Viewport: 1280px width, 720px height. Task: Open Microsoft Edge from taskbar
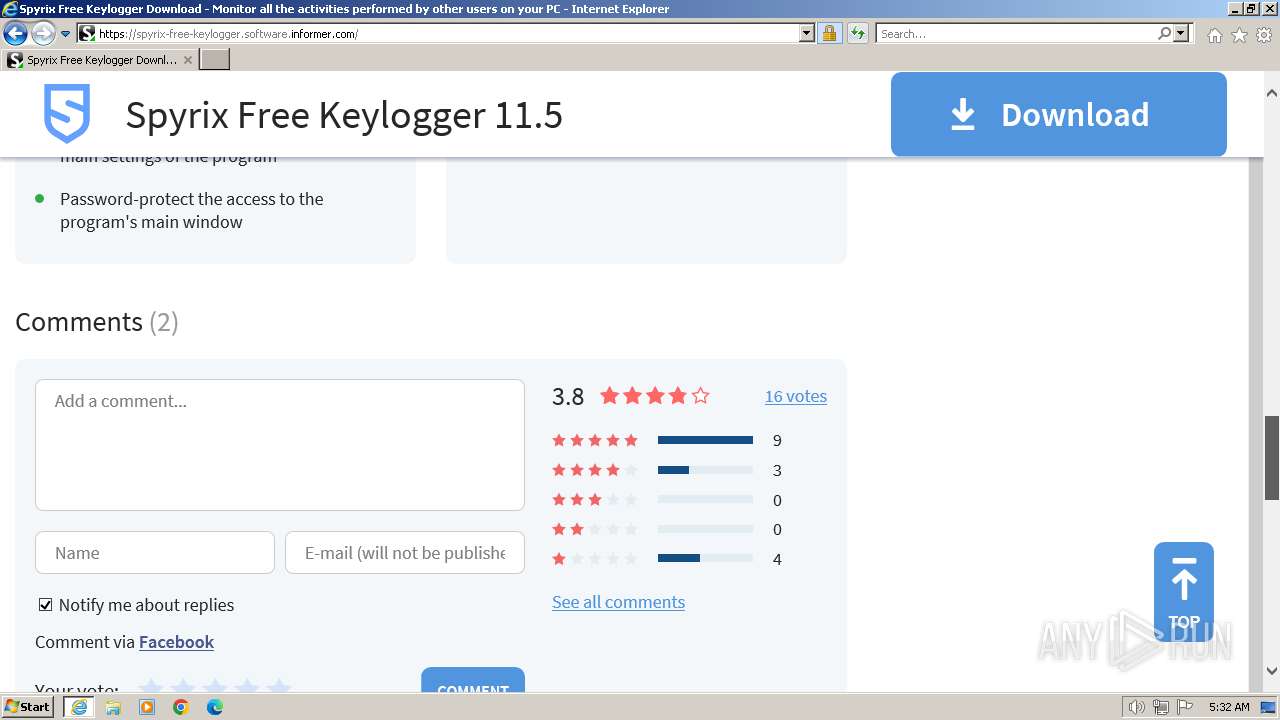click(215, 707)
